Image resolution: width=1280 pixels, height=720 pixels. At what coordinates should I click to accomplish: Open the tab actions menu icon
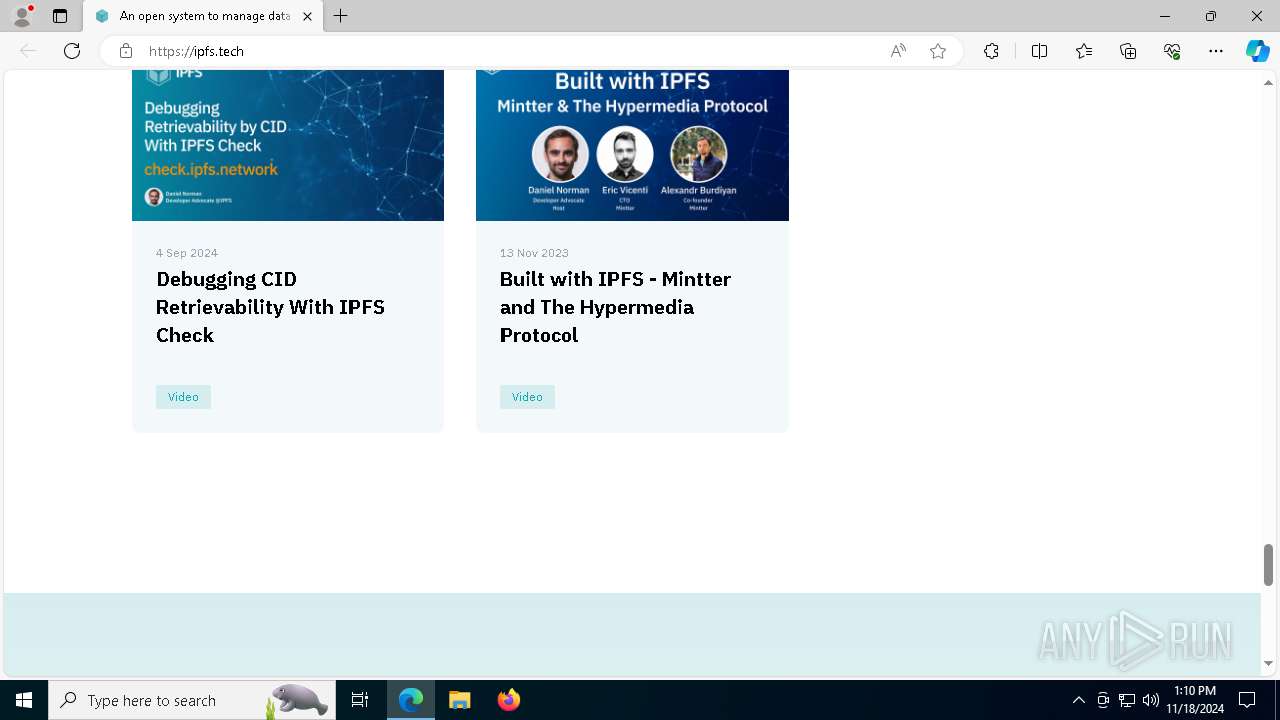(x=60, y=16)
